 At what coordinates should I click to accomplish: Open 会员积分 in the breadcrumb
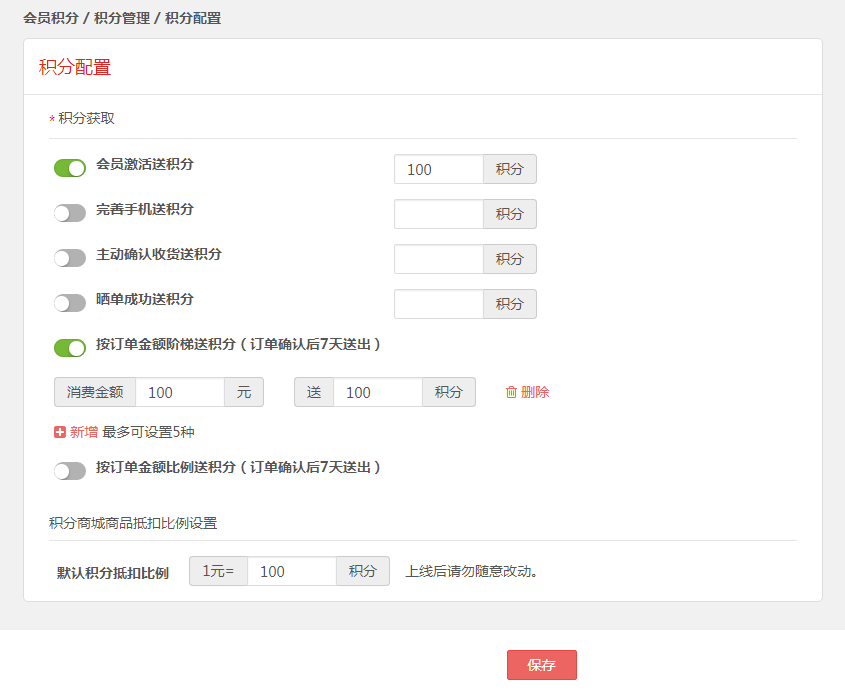(51, 18)
